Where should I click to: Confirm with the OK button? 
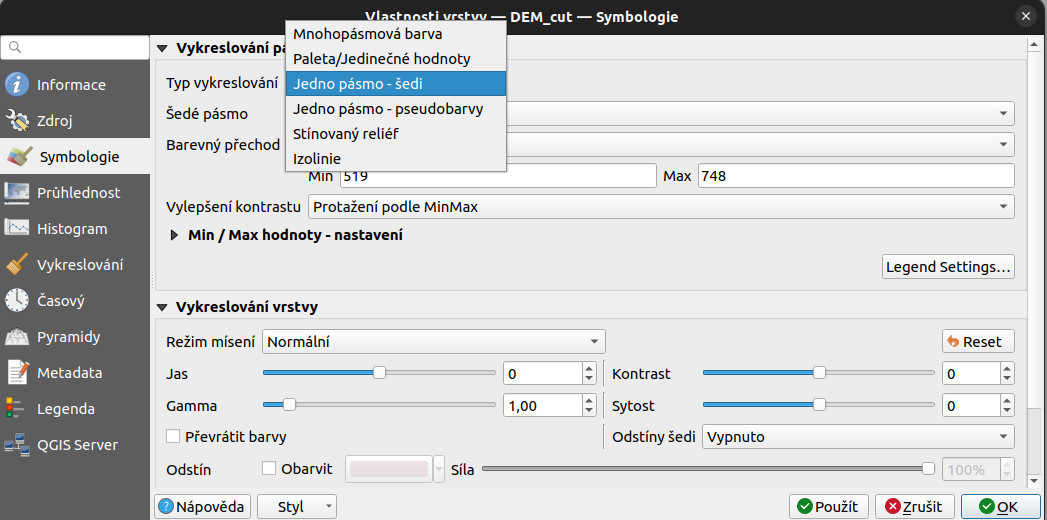tap(1000, 507)
